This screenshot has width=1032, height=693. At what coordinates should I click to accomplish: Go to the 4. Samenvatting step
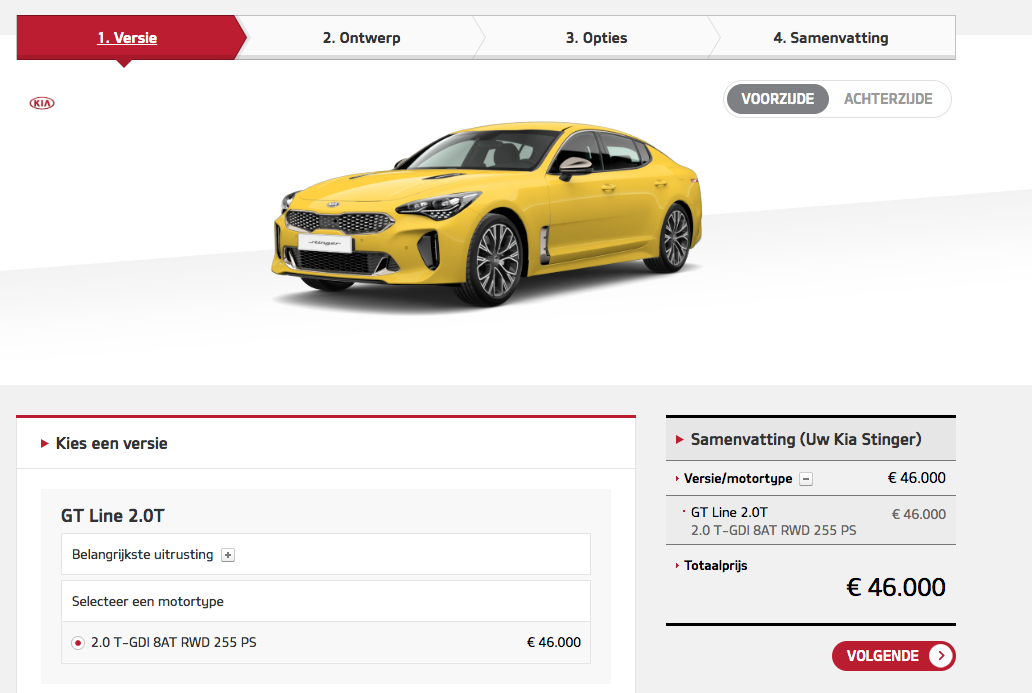pos(831,38)
